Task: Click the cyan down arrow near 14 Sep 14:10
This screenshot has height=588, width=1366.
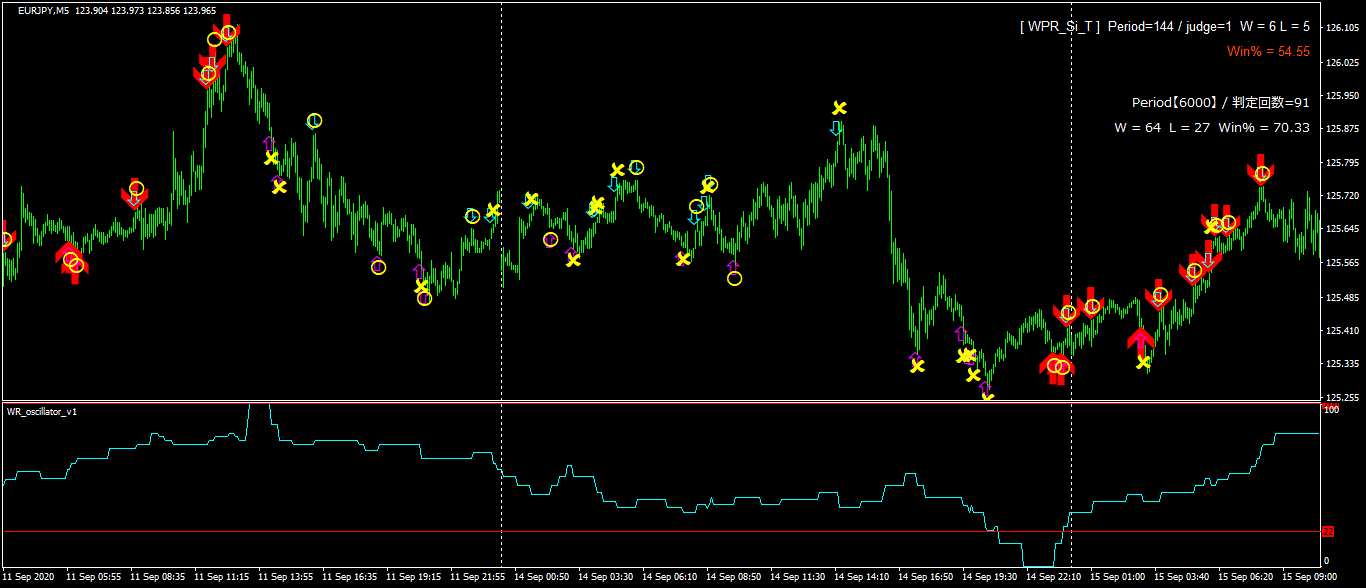Action: pyautogui.click(x=838, y=128)
